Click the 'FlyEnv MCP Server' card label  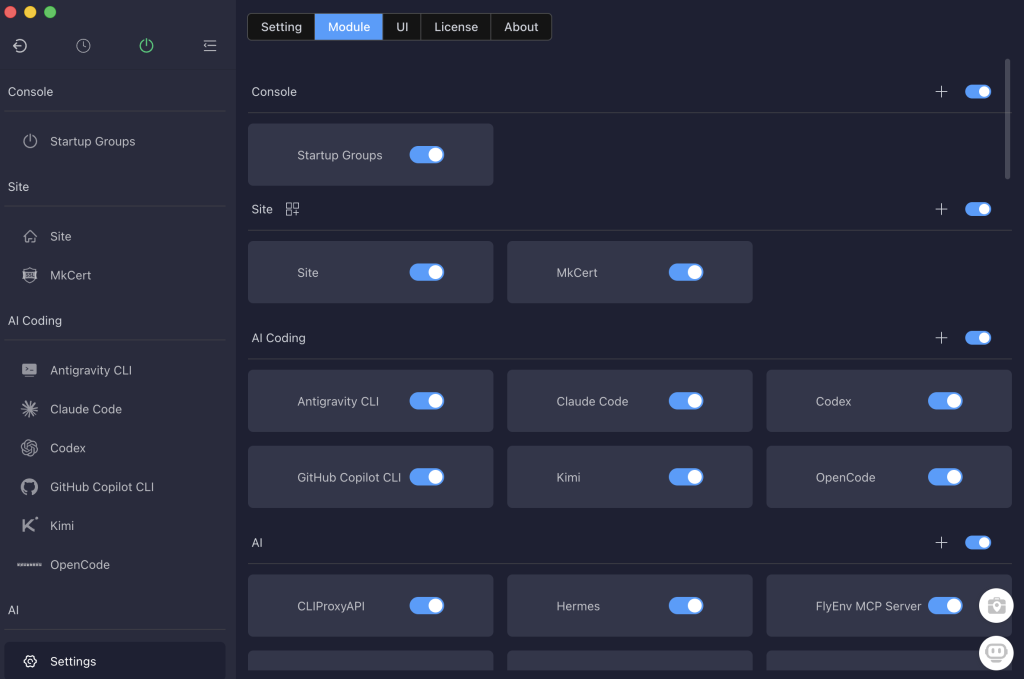tap(869, 607)
